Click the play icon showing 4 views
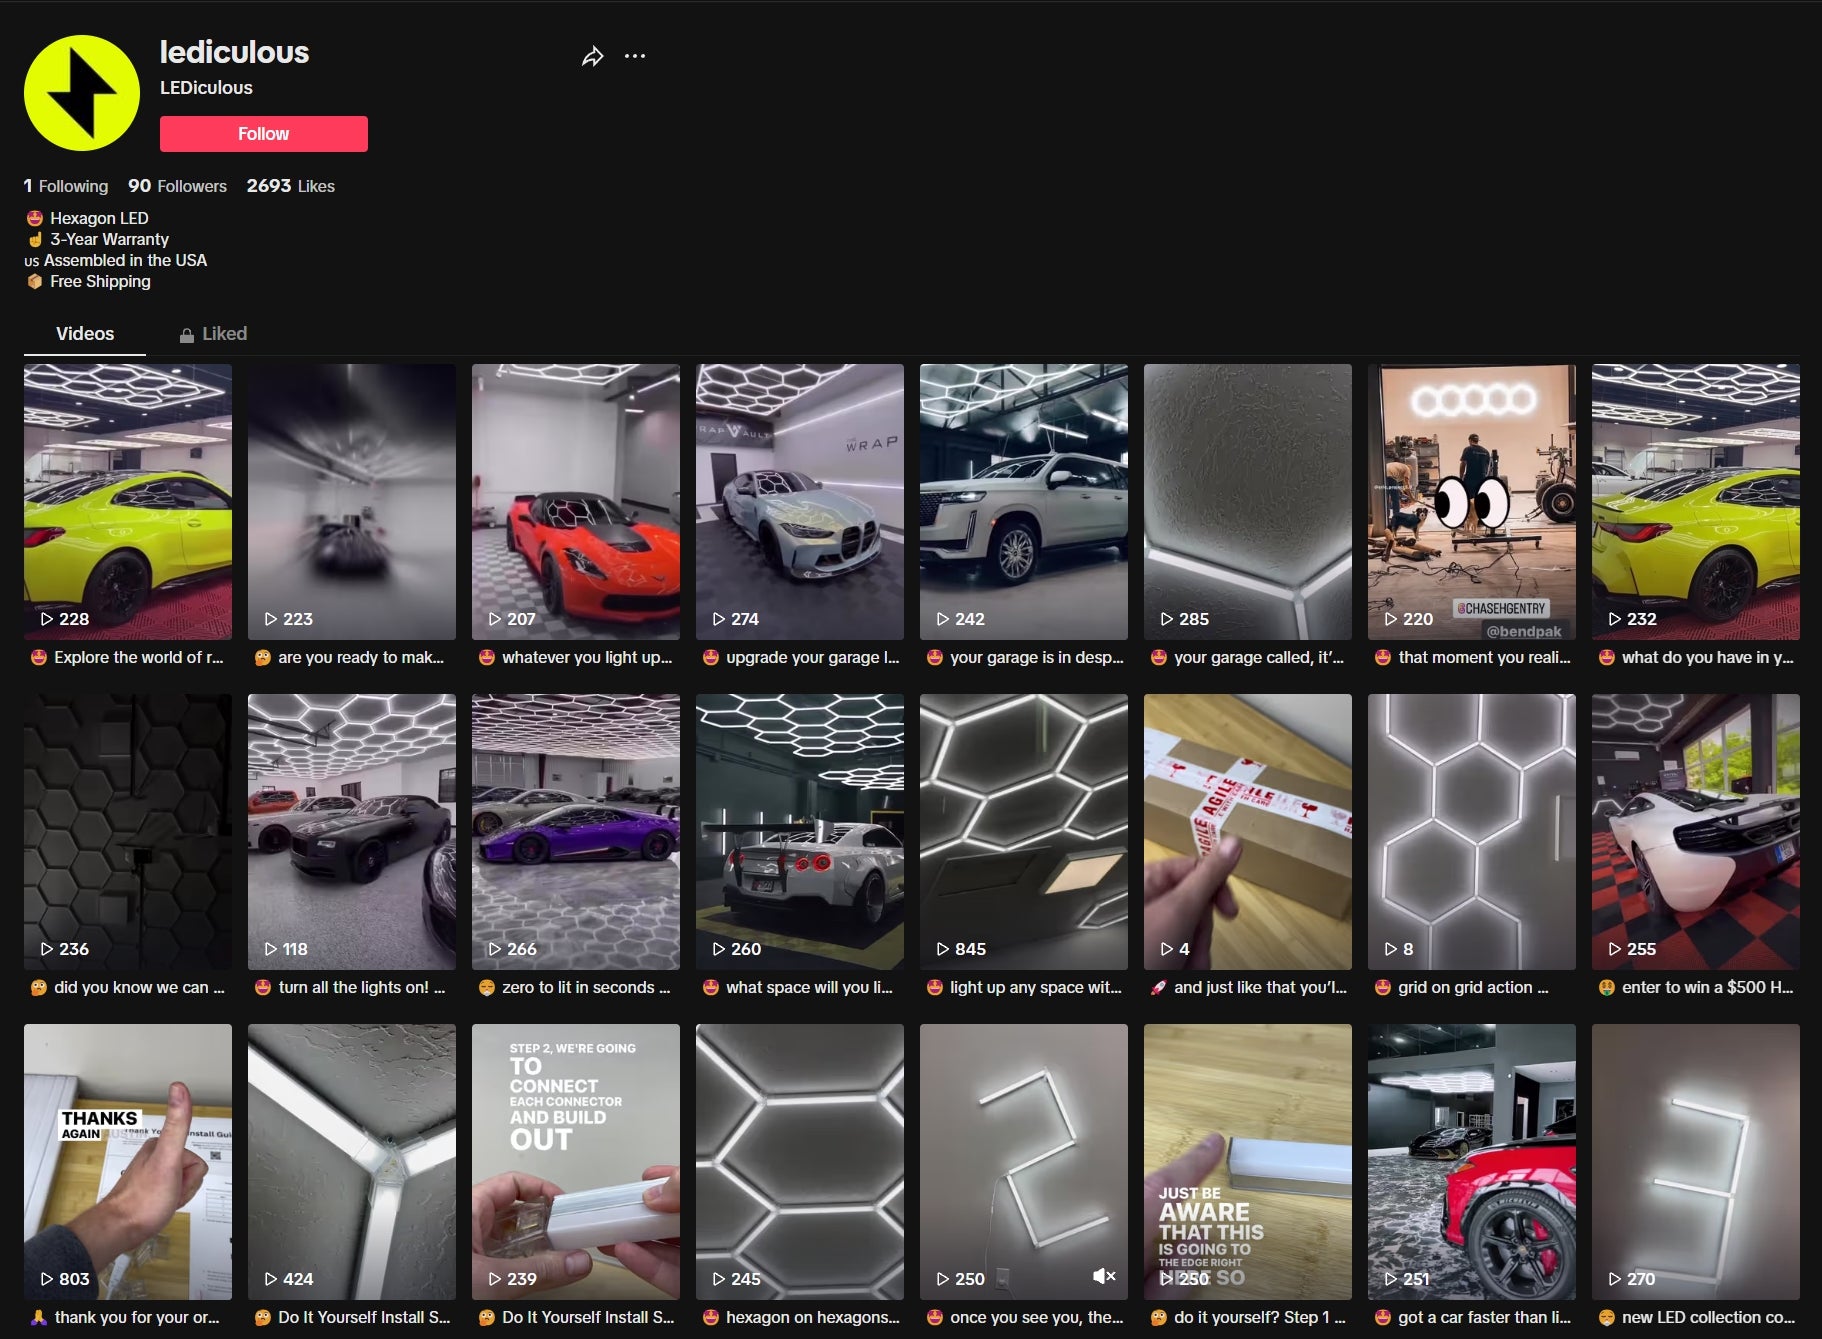Image resolution: width=1822 pixels, height=1339 pixels. pyautogui.click(x=1166, y=949)
